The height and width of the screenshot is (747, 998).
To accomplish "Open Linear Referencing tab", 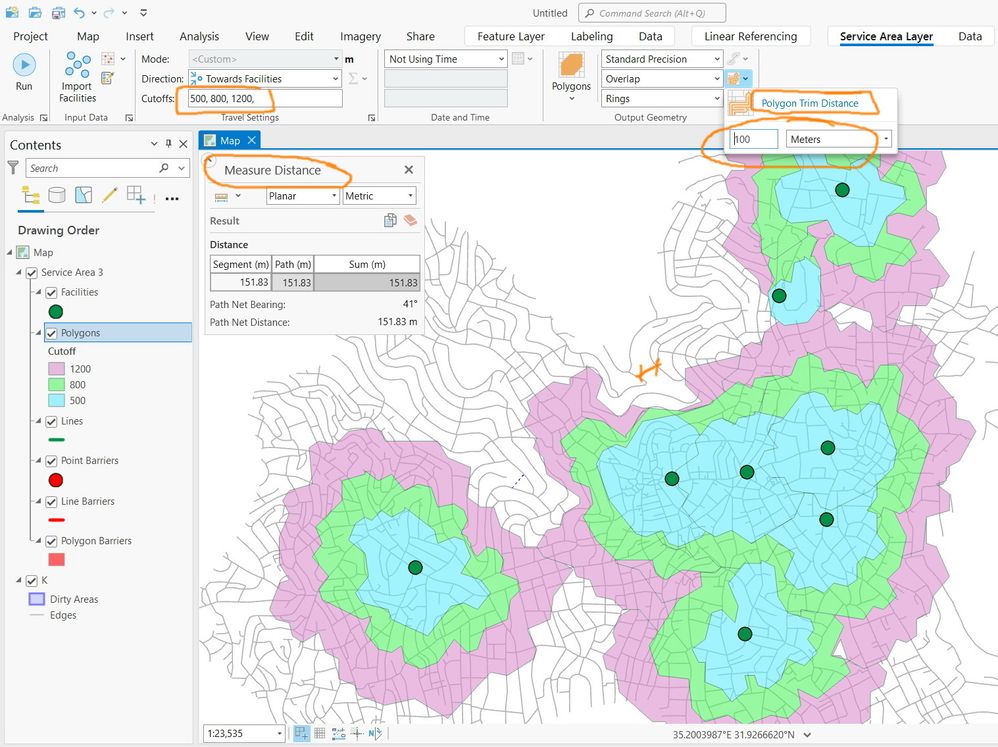I will (750, 36).
